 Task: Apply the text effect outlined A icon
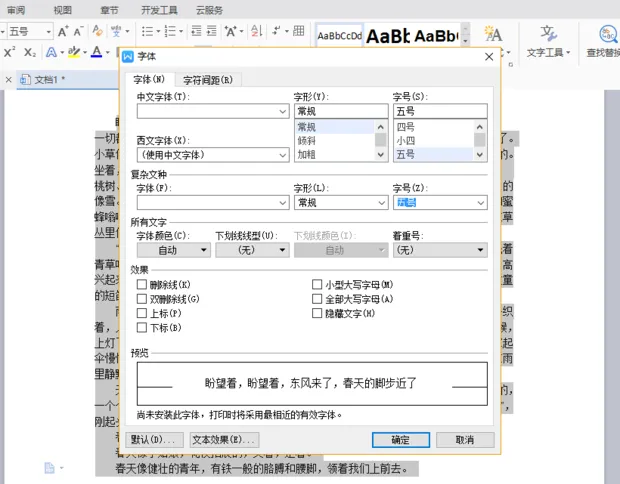pos(51,52)
